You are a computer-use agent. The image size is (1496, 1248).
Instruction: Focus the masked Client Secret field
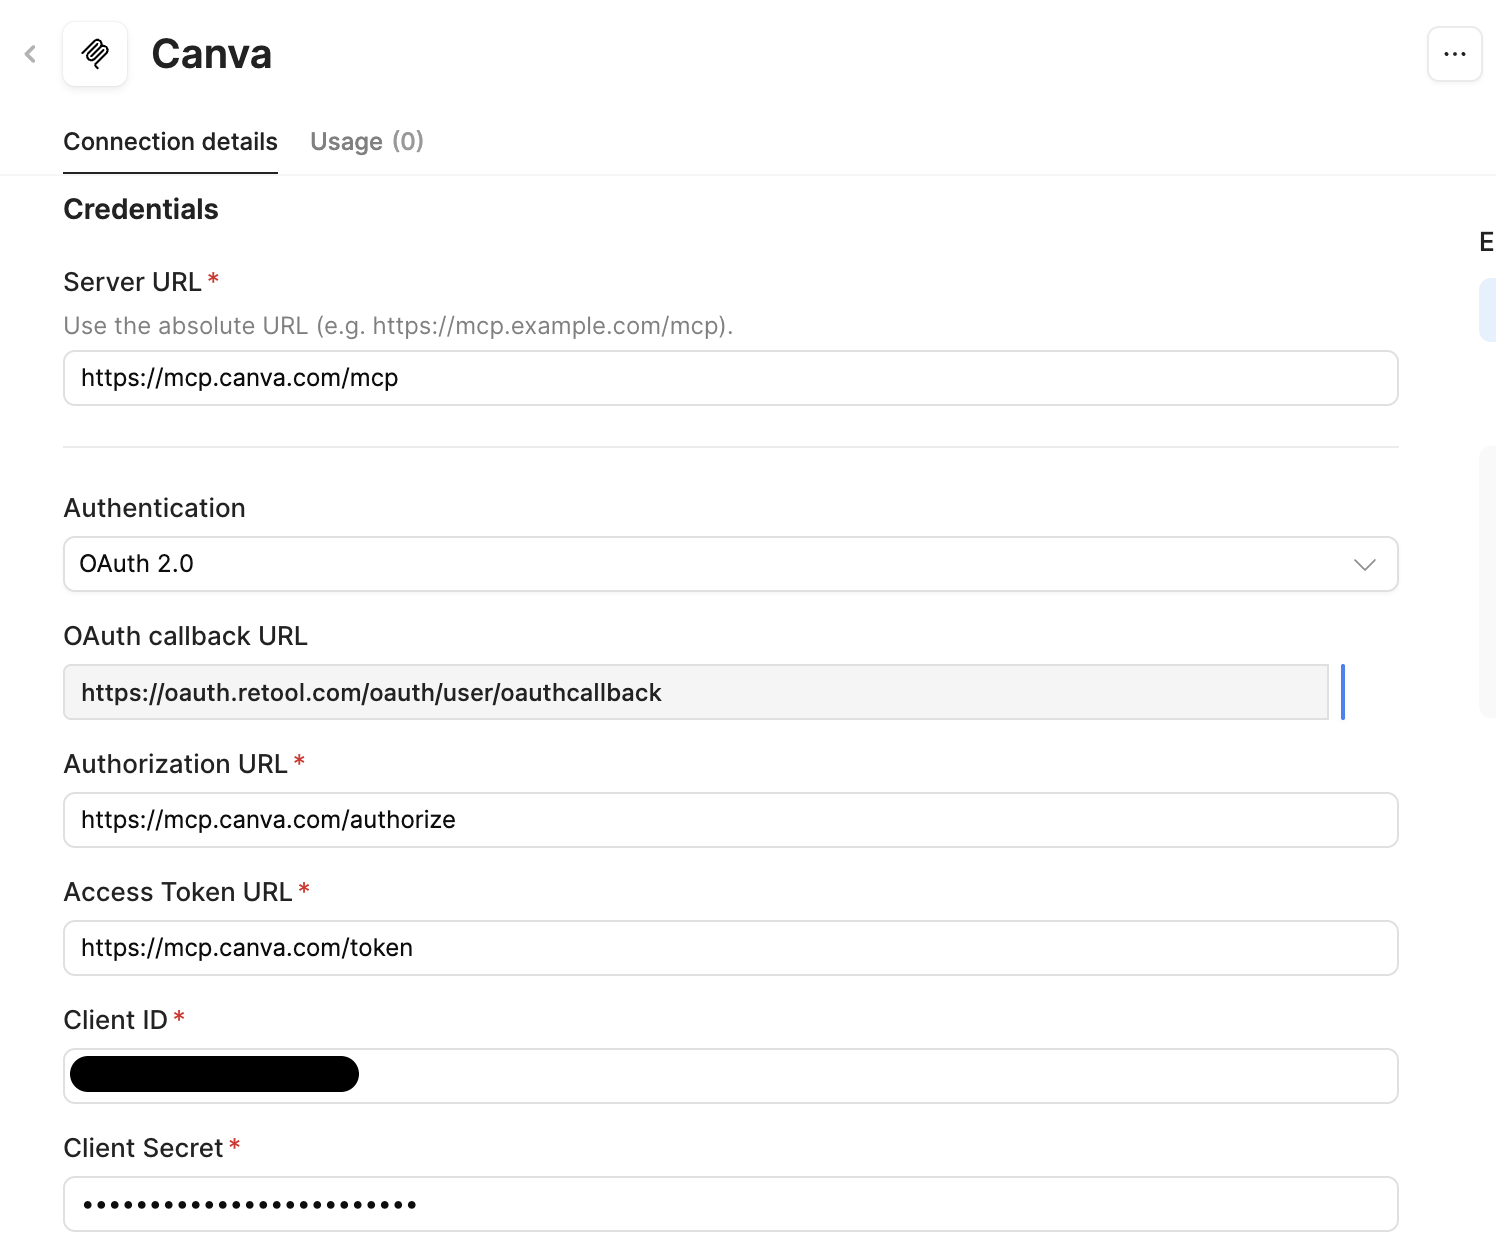(730, 1204)
